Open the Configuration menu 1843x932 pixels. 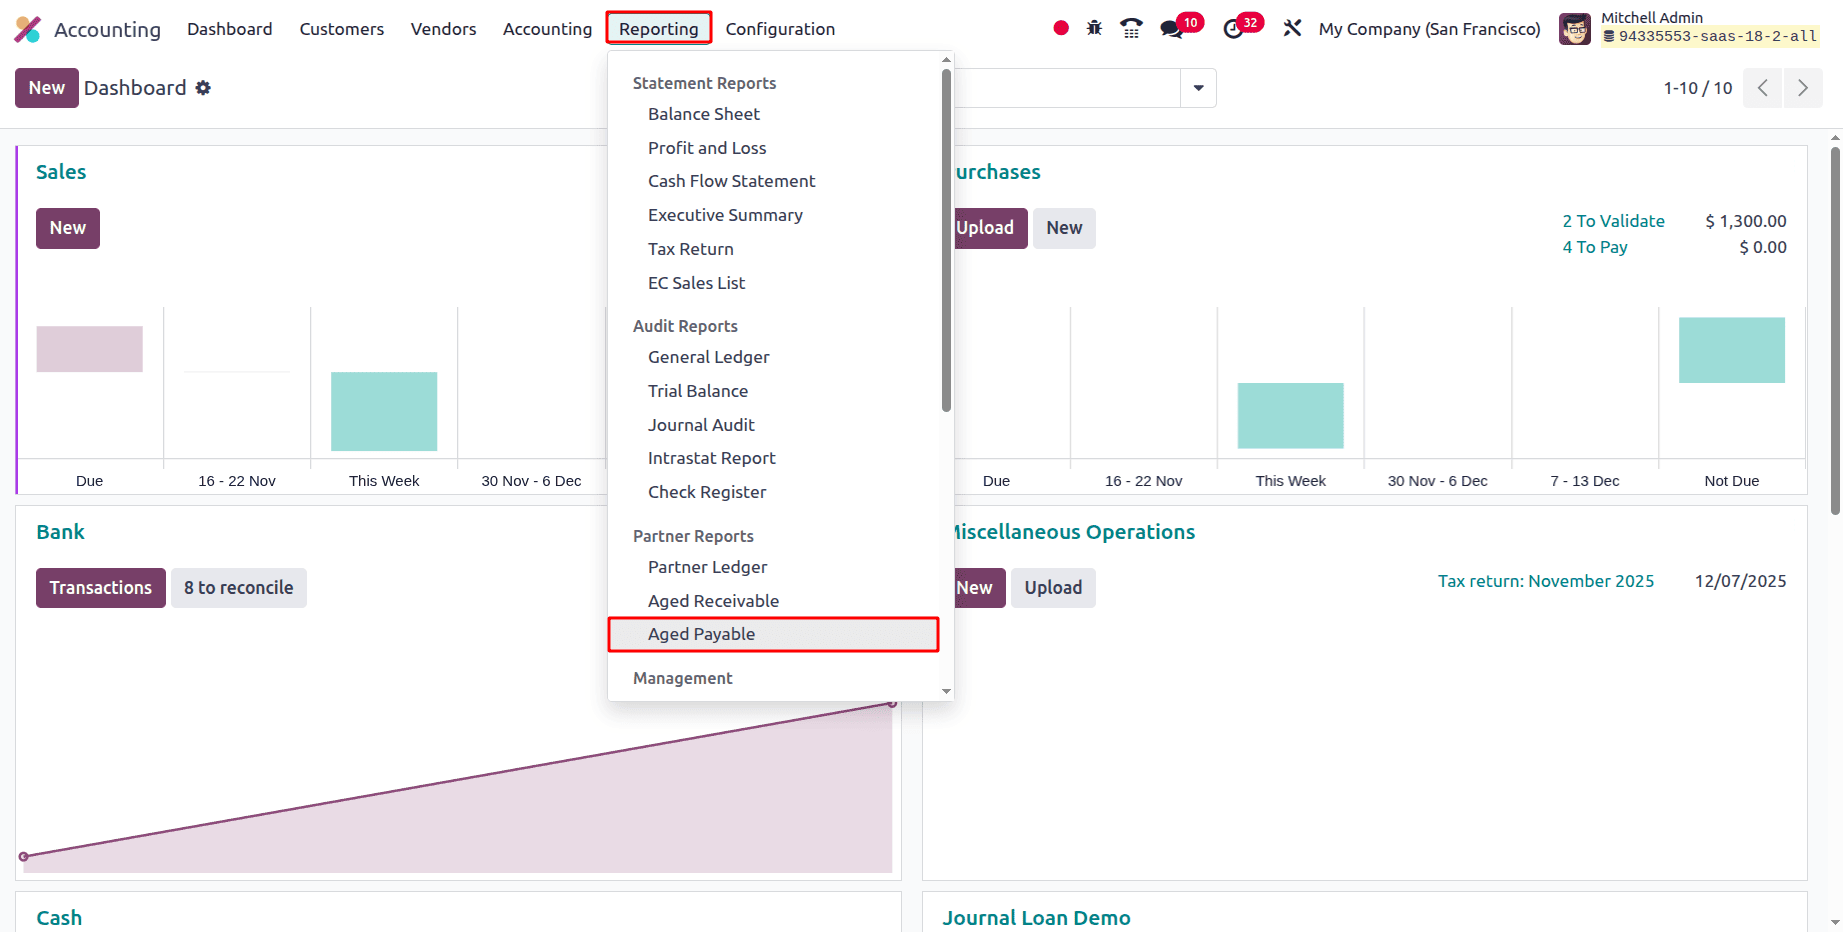point(780,29)
